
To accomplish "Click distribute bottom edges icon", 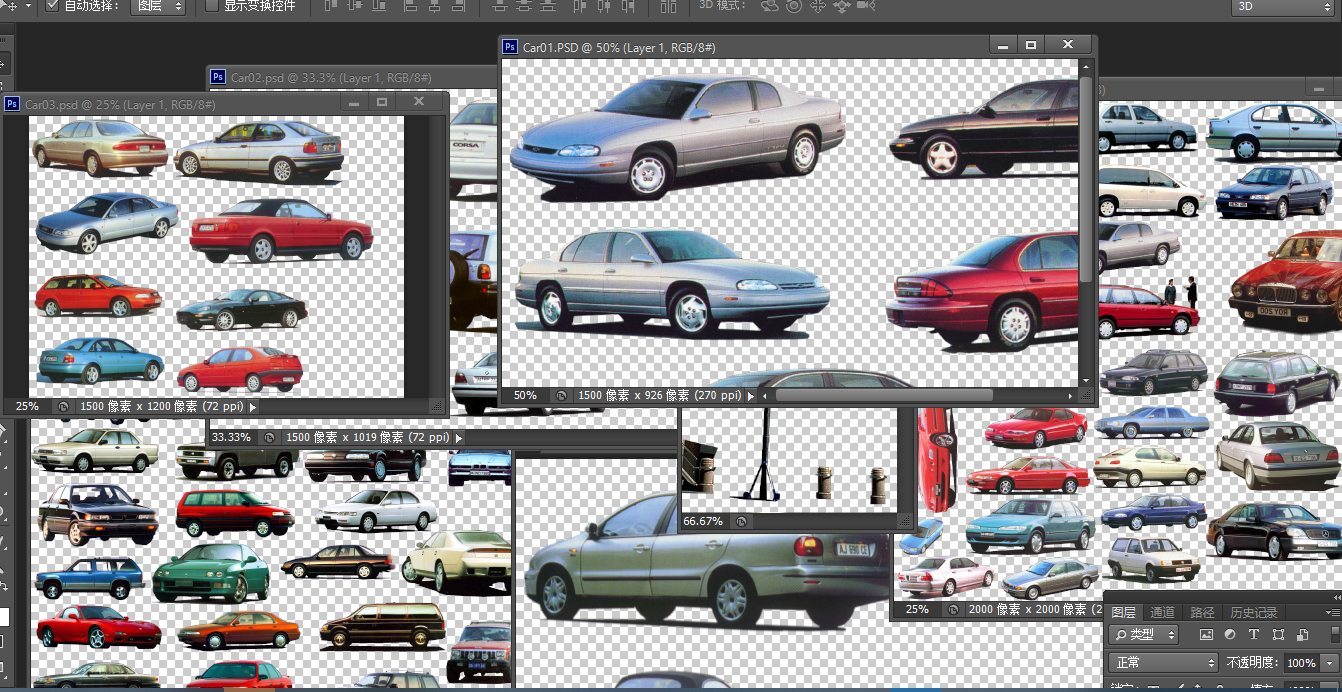I will click(548, 6).
